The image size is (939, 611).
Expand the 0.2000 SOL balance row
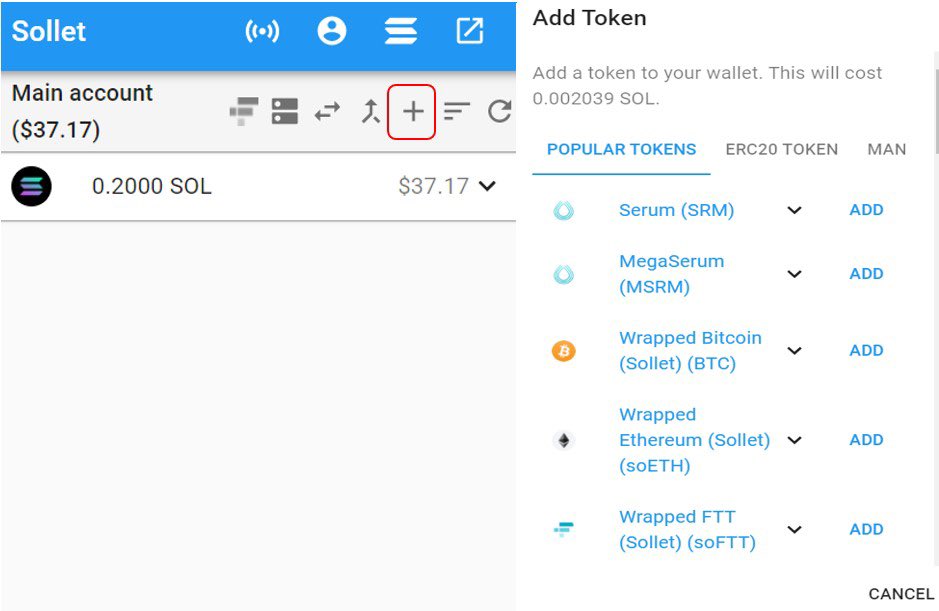point(487,186)
